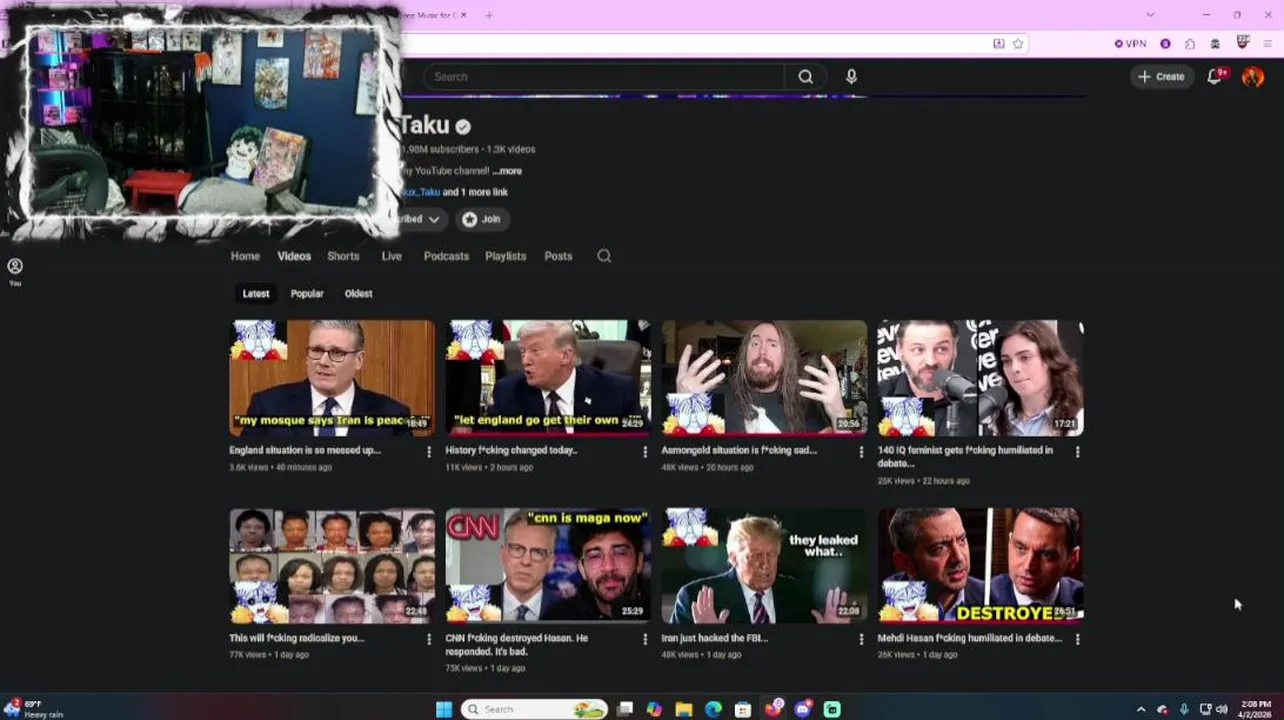
Task: Activate voice search microphone icon
Action: pos(851,77)
